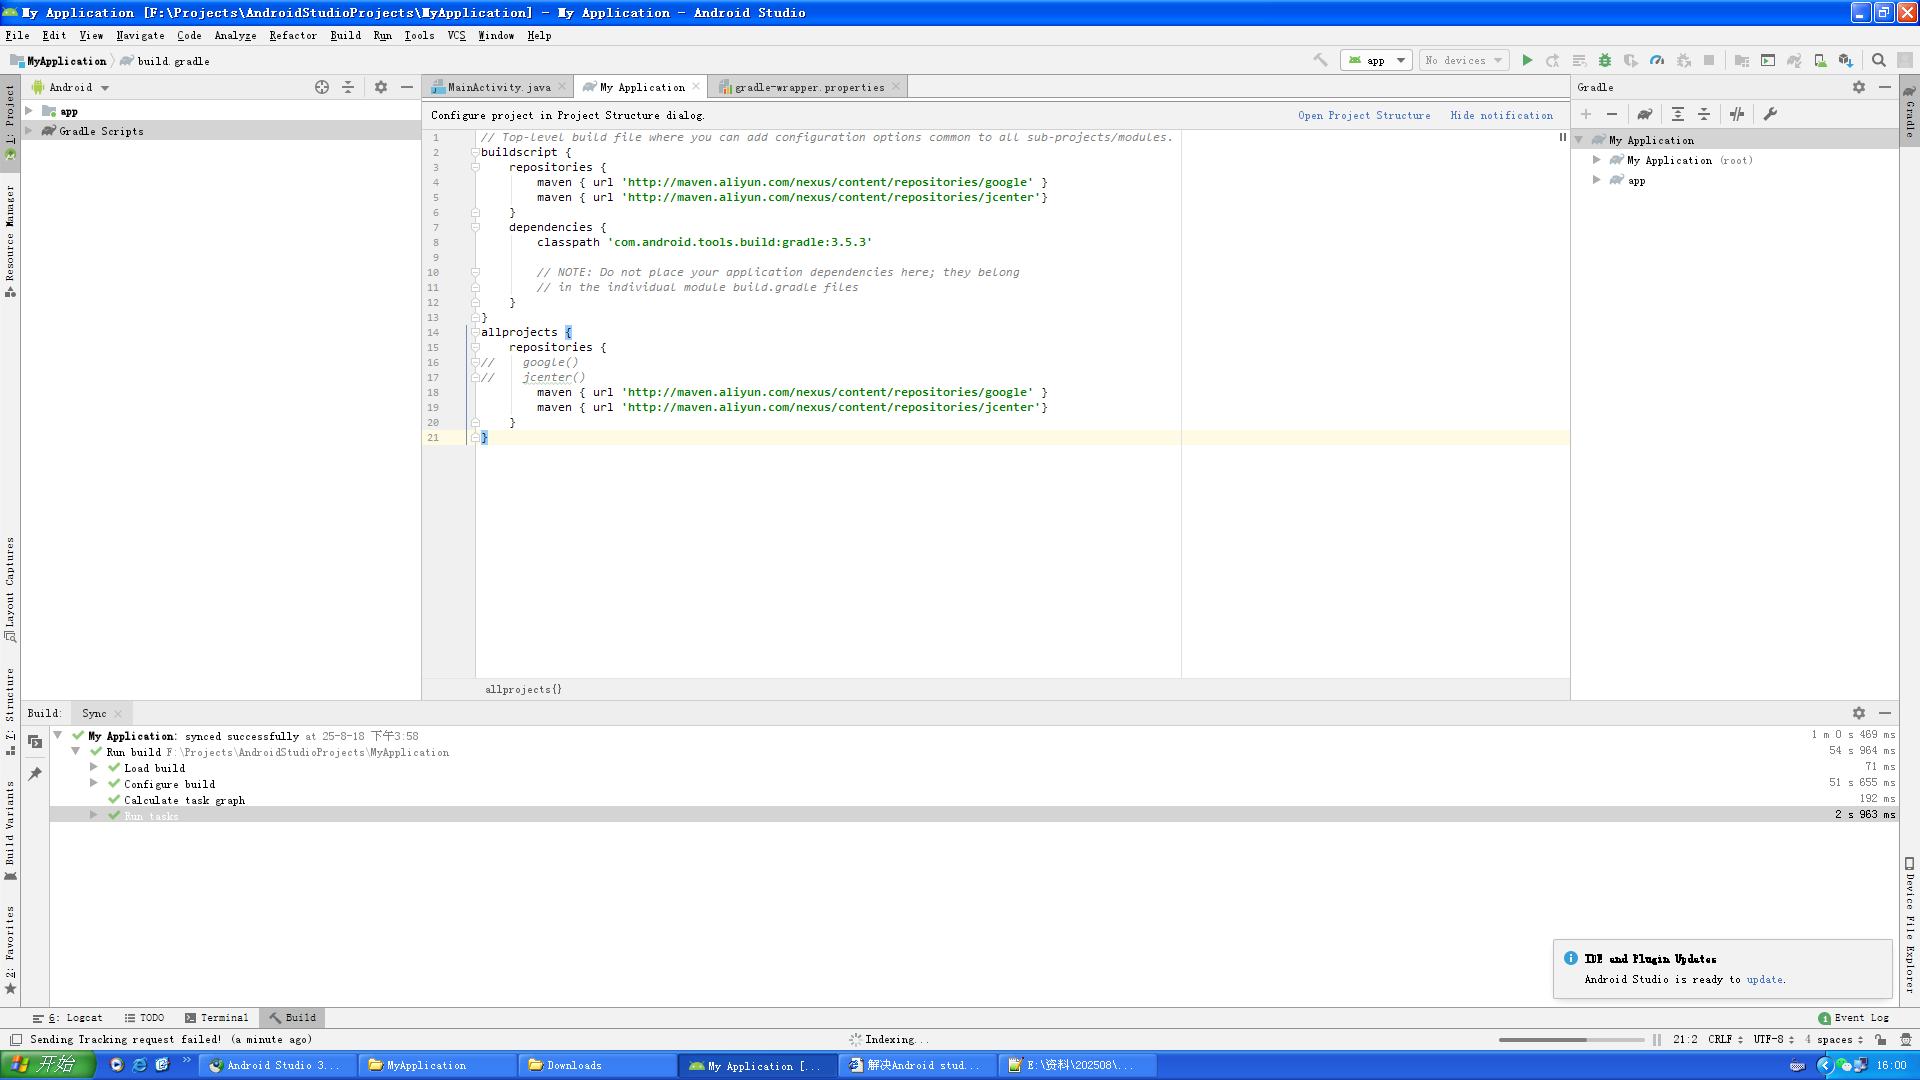The height and width of the screenshot is (1080, 1920).
Task: Click Expand All icon in Gradle panel
Action: [x=1678, y=114]
